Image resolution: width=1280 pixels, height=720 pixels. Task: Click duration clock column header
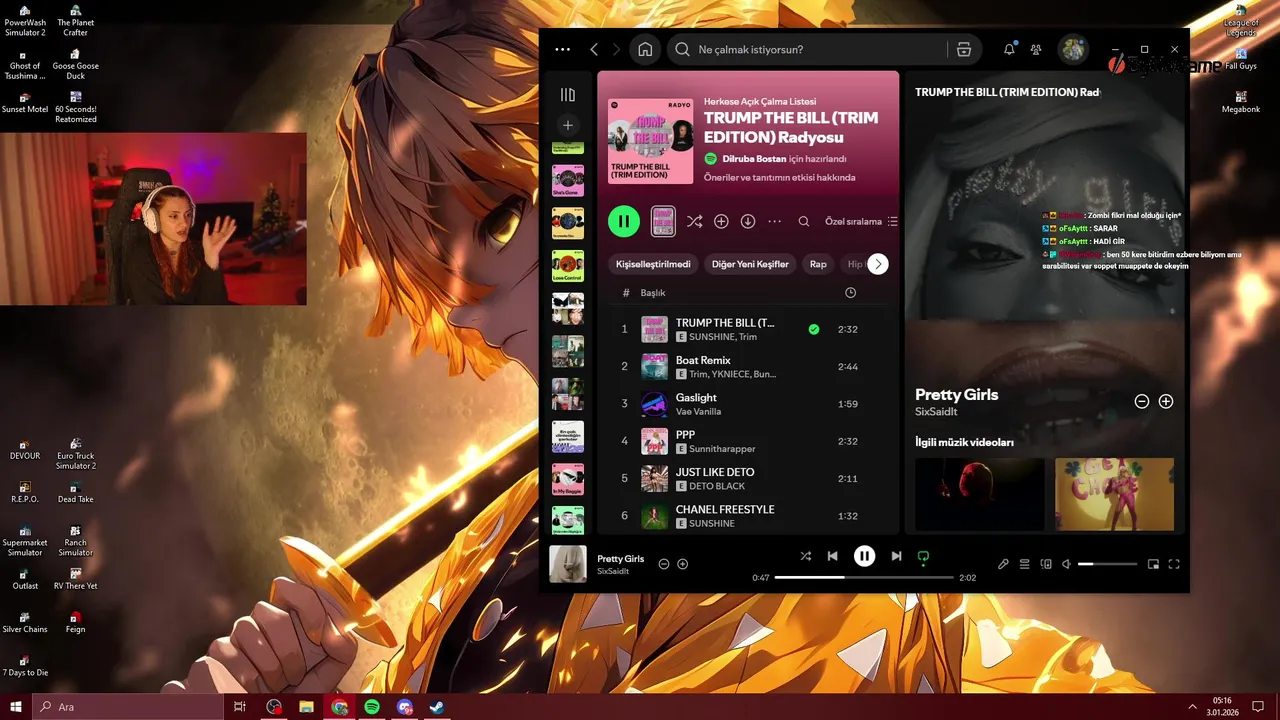850,293
